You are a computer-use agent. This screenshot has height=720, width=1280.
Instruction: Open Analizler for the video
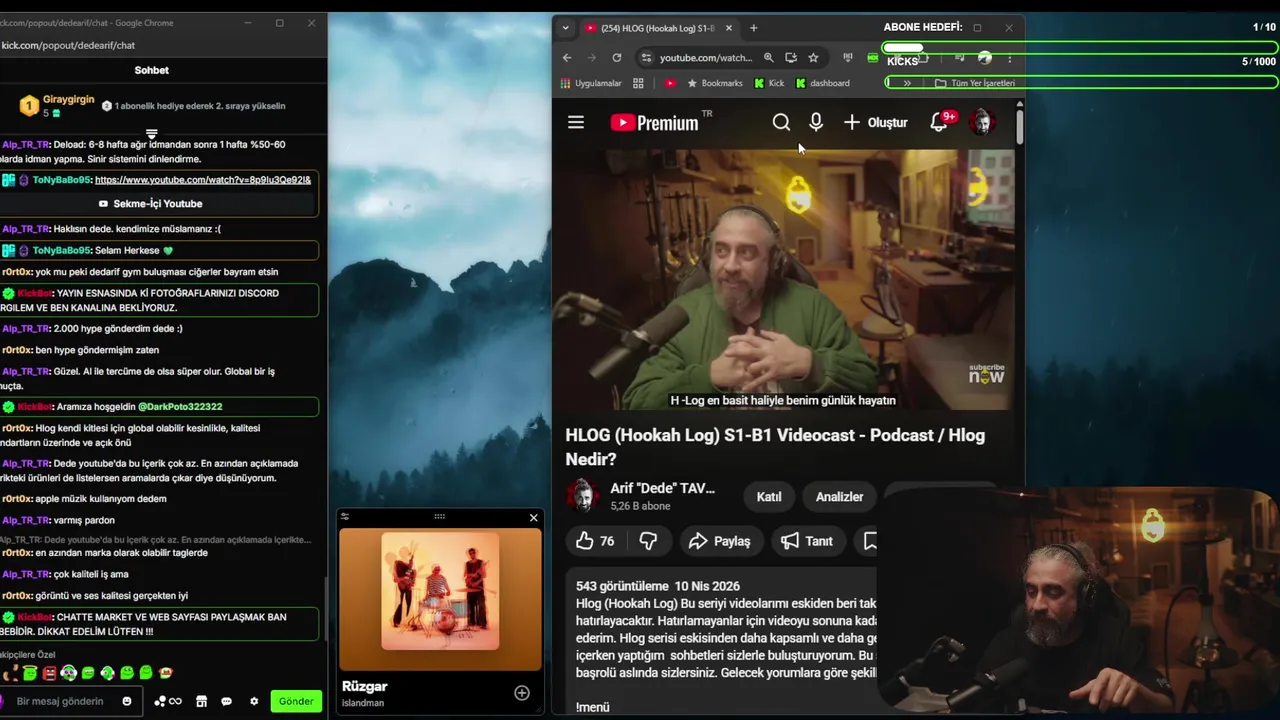[839, 497]
